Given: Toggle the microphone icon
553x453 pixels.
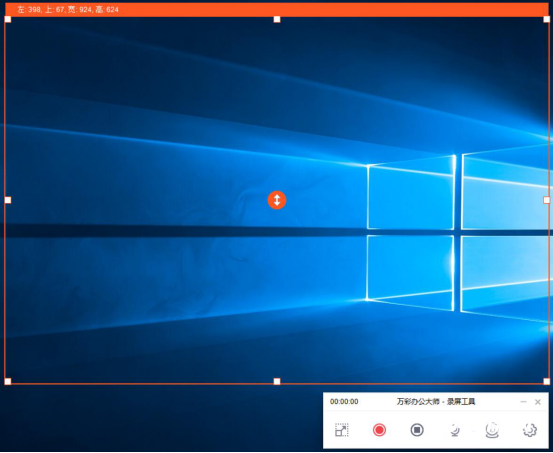Looking at the screenshot, I should pos(455,430).
